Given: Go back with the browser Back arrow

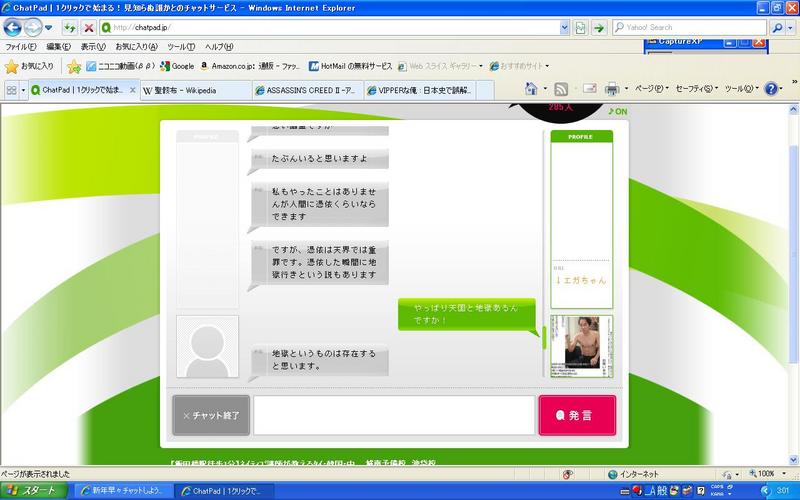Looking at the screenshot, I should pos(12,28).
